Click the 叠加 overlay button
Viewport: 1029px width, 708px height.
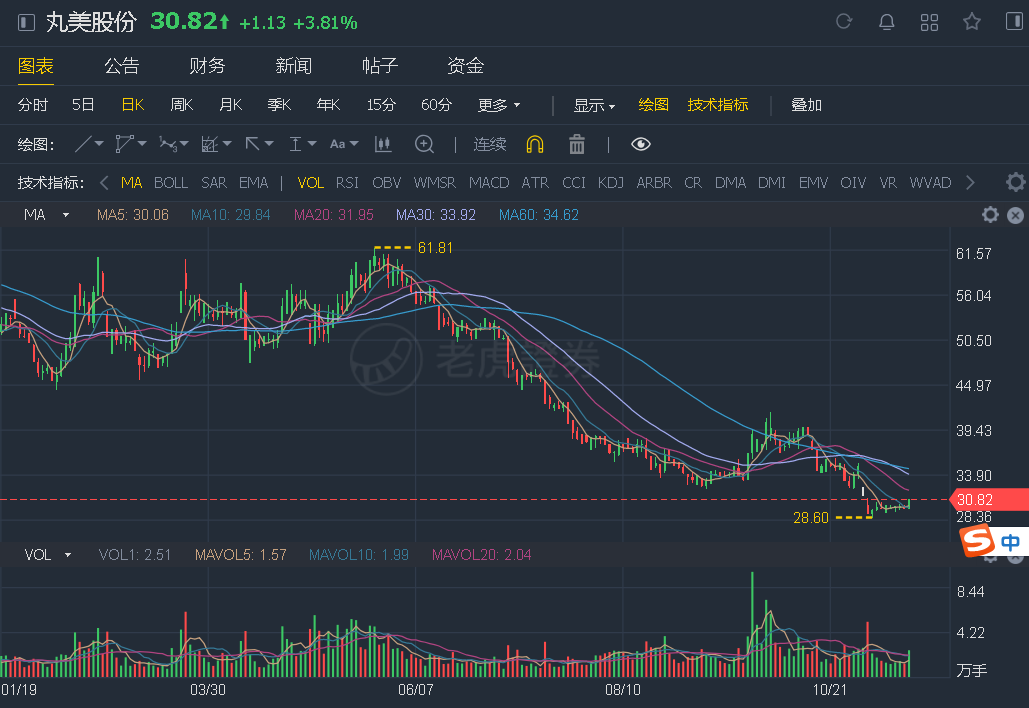tap(807, 105)
